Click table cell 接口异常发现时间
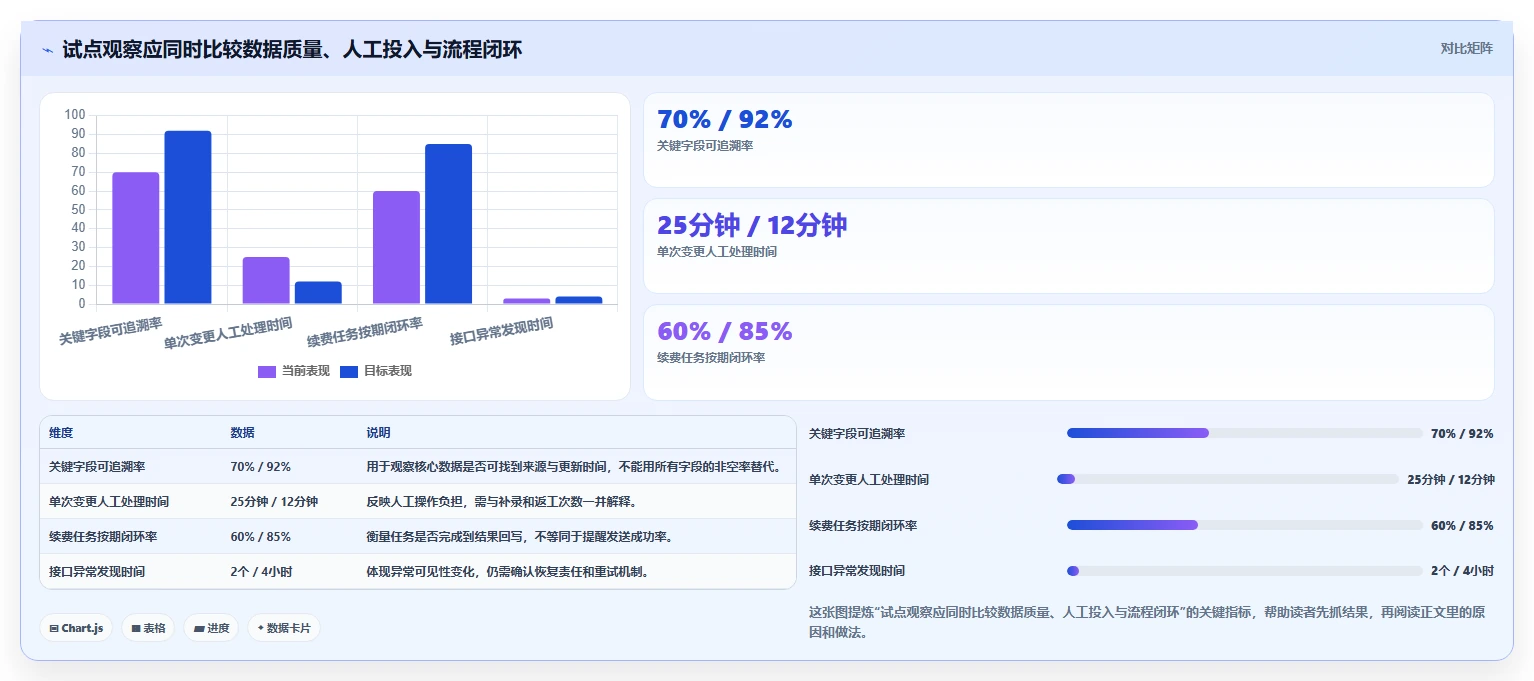The image size is (1534, 681). pos(97,572)
